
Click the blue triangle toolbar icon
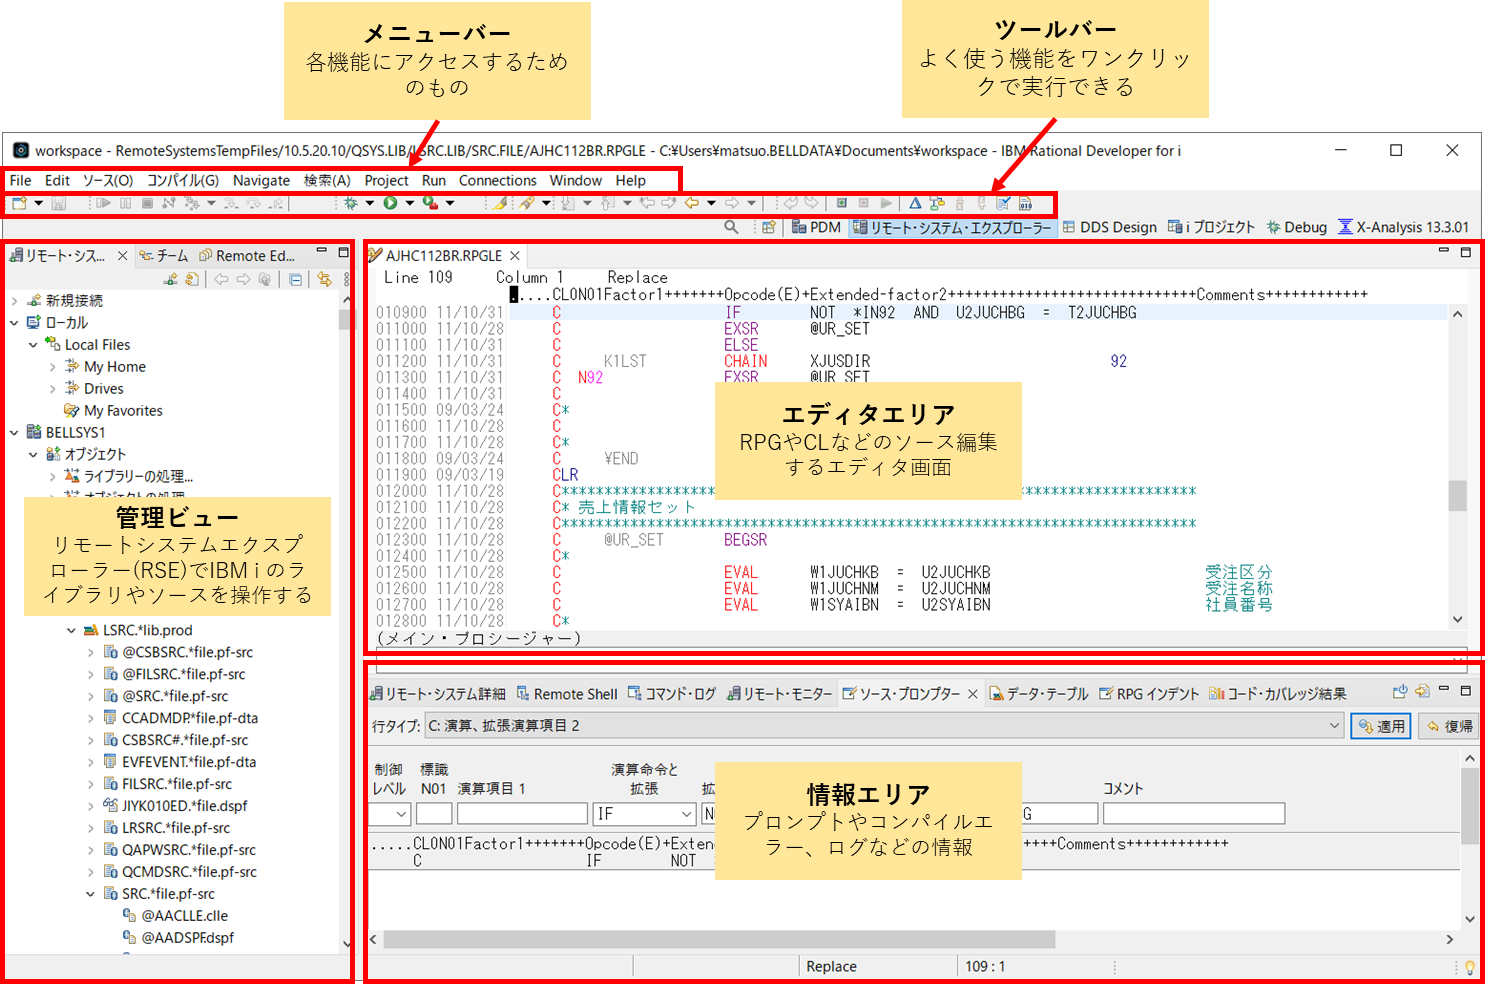click(x=915, y=203)
